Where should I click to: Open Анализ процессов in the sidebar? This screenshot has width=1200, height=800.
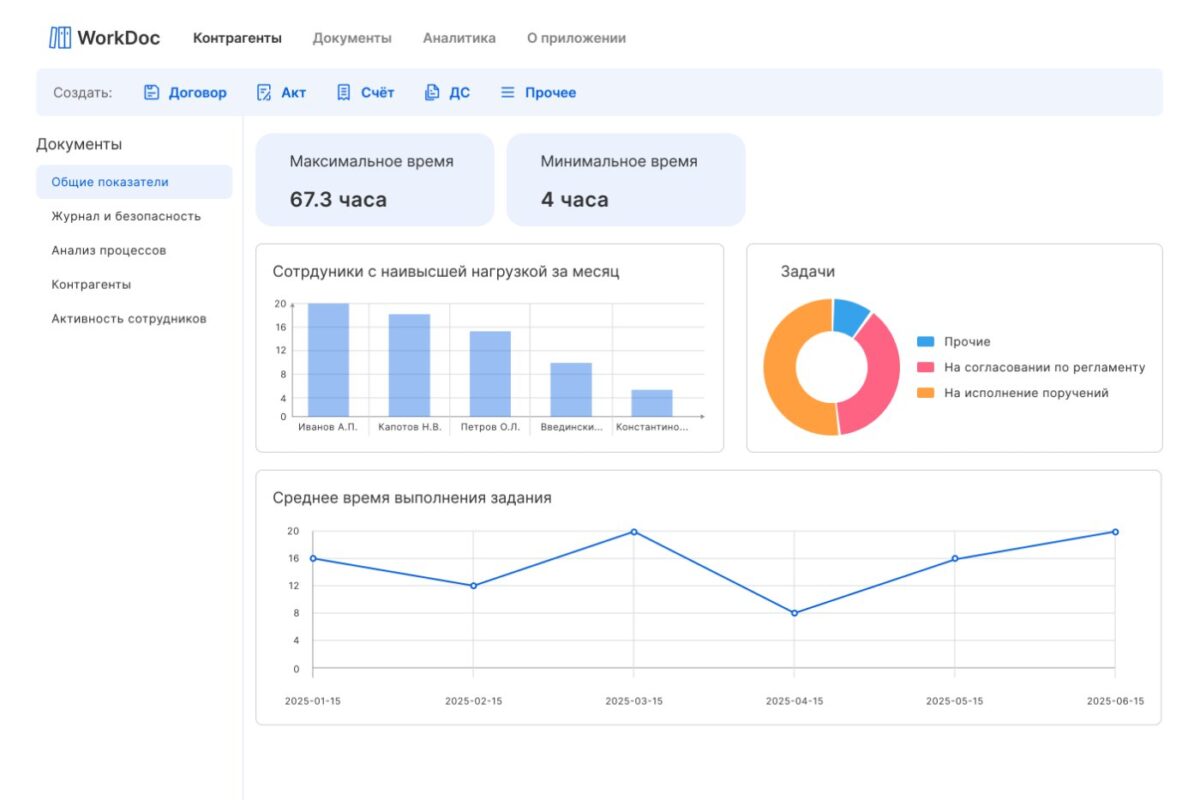tap(109, 250)
